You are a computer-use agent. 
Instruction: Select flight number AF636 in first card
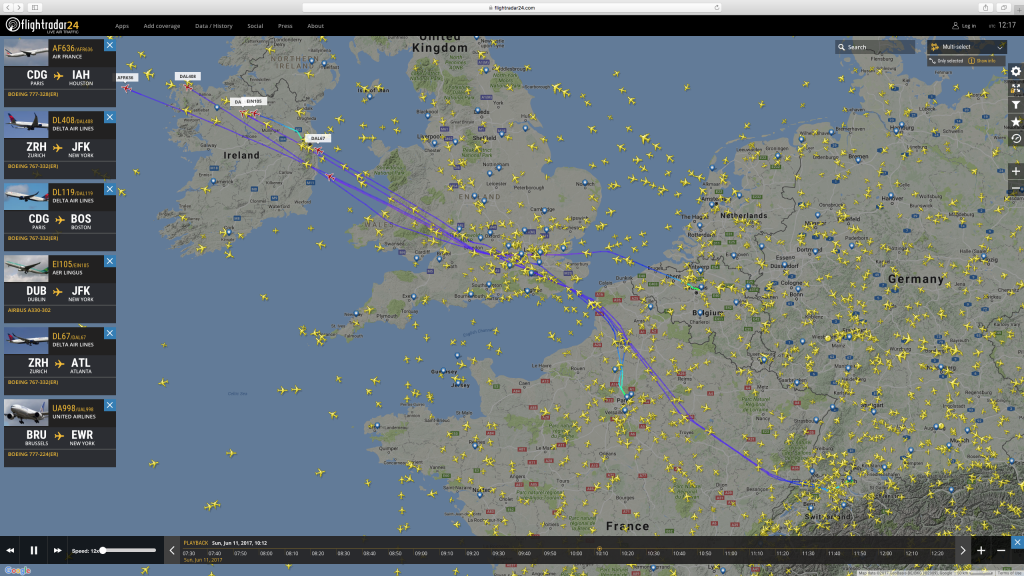click(63, 48)
